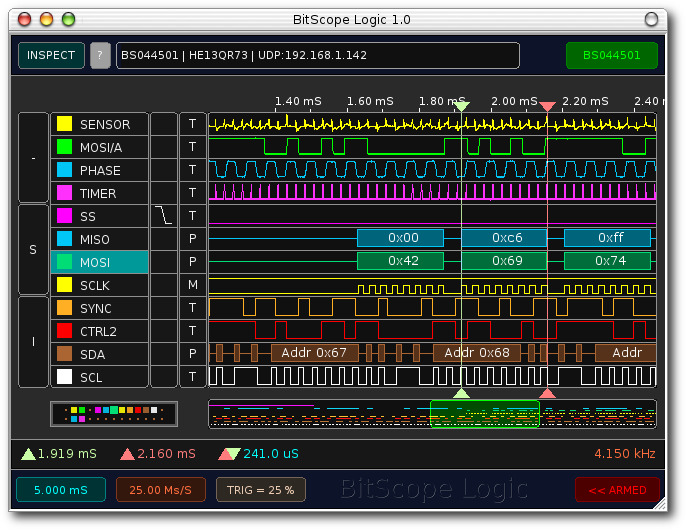686x530 pixels.
Task: Open the 5.000 mS timebase selector
Action: pyautogui.click(x=60, y=490)
